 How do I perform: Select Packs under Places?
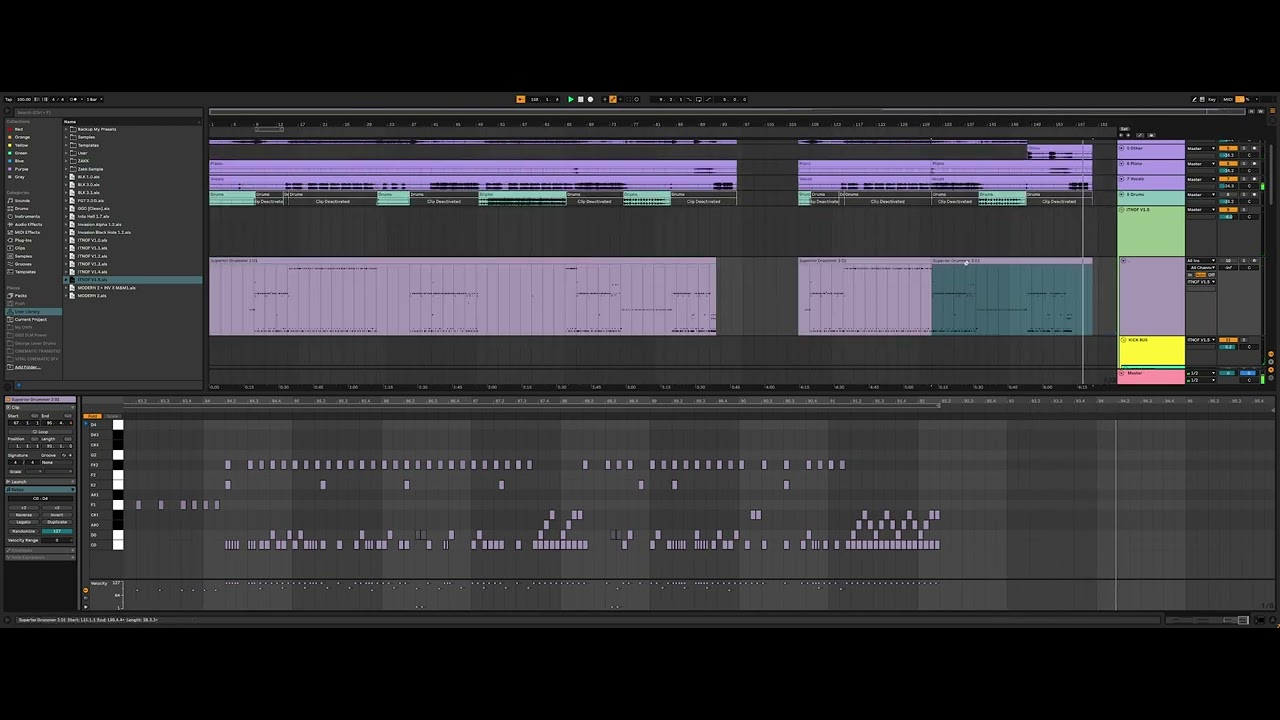tap(18, 295)
